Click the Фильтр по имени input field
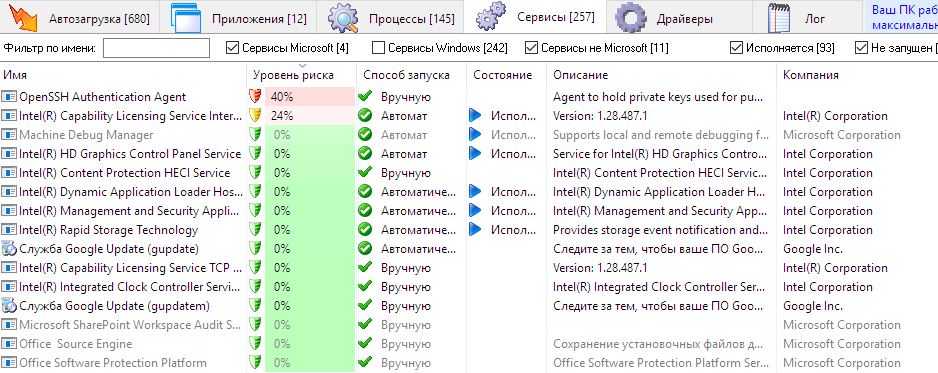Image resolution: width=938 pixels, height=373 pixels. (156, 48)
